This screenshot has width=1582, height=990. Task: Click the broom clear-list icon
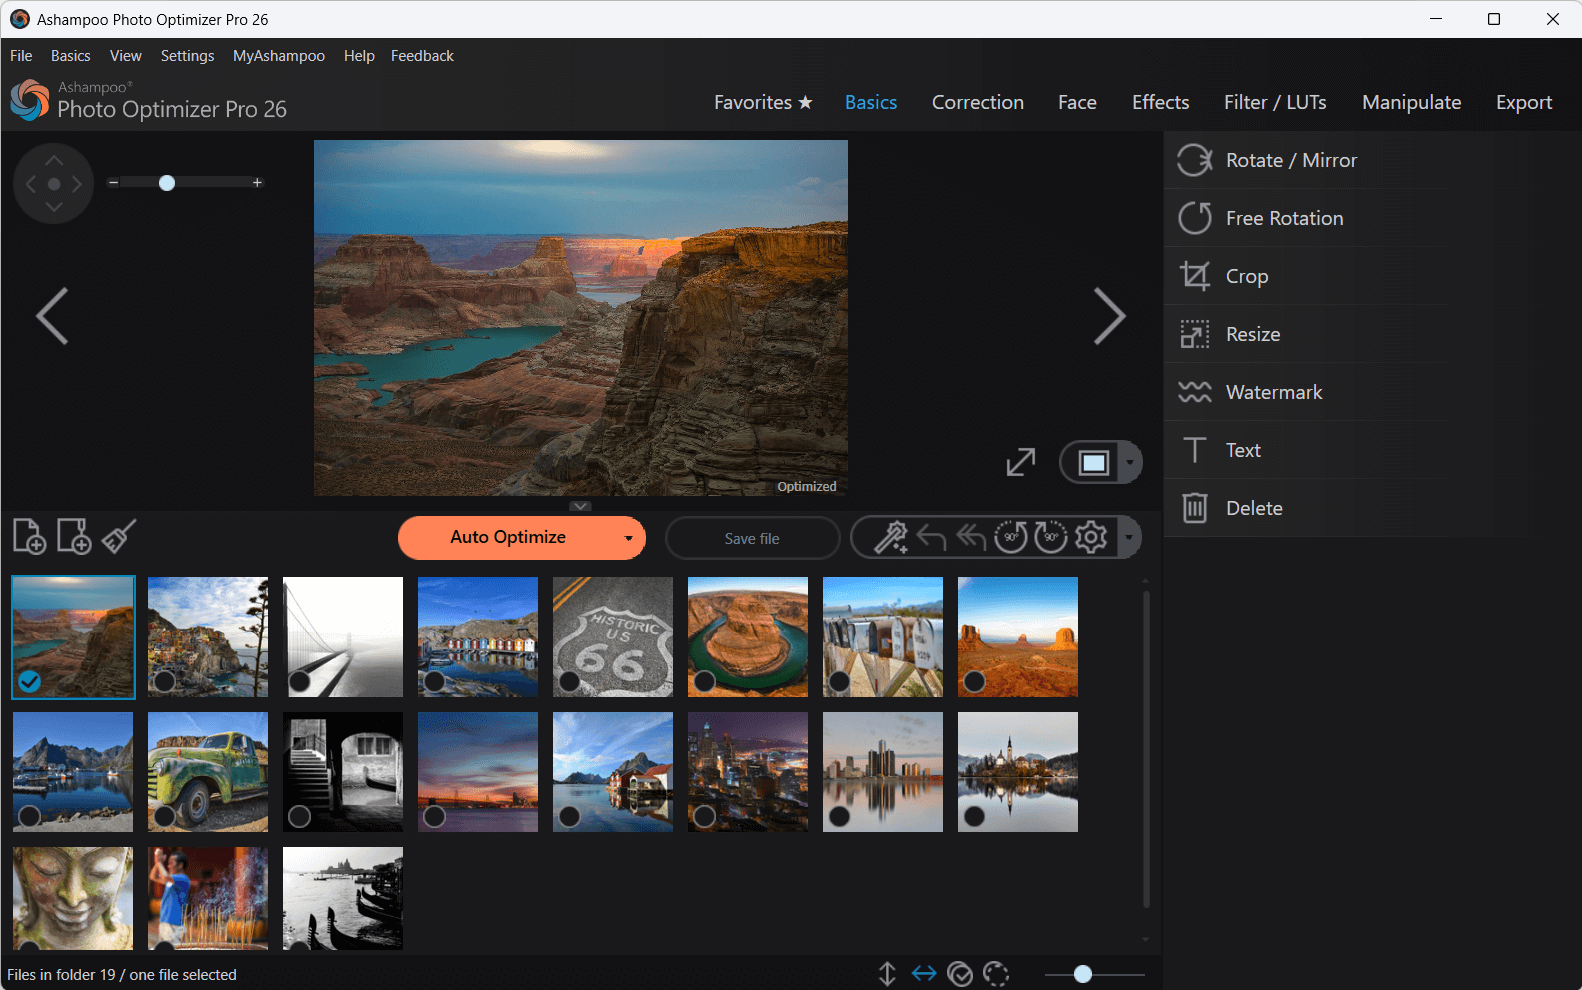click(x=119, y=537)
